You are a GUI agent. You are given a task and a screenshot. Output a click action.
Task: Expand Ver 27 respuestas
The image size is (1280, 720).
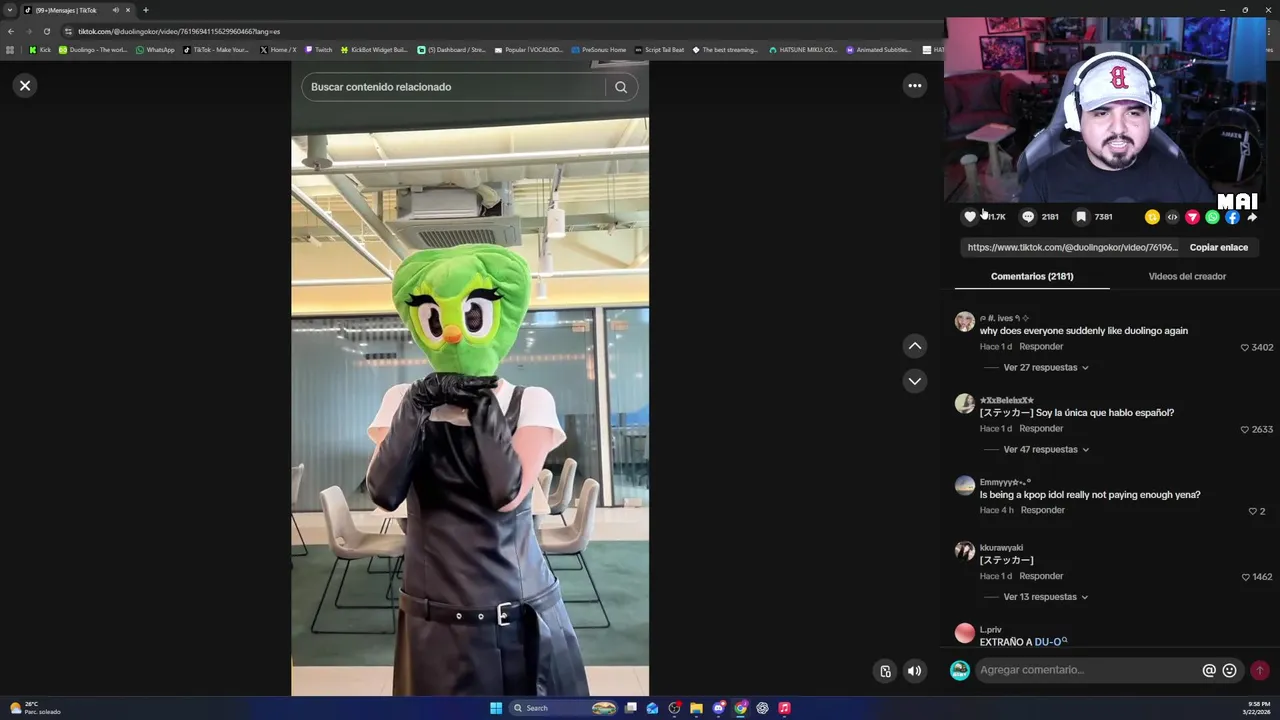pyautogui.click(x=1046, y=367)
